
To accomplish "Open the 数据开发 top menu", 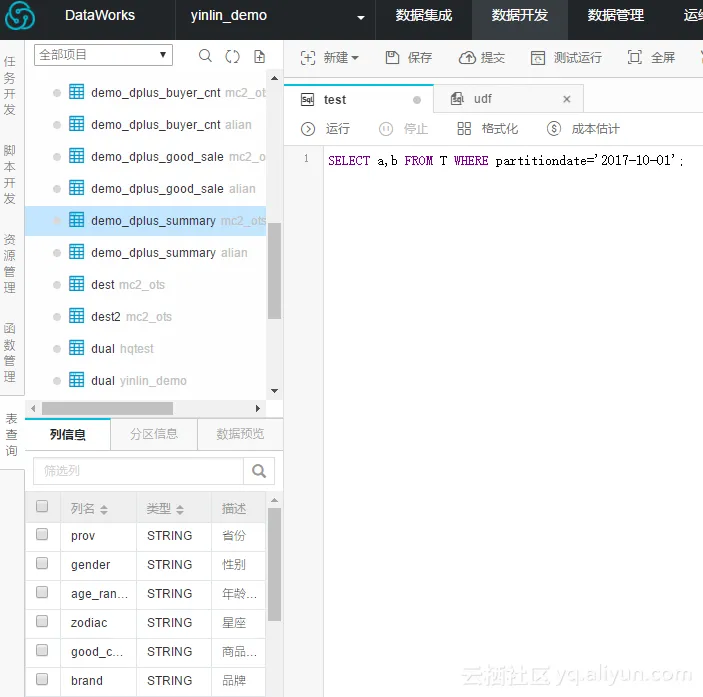I will coord(520,15).
